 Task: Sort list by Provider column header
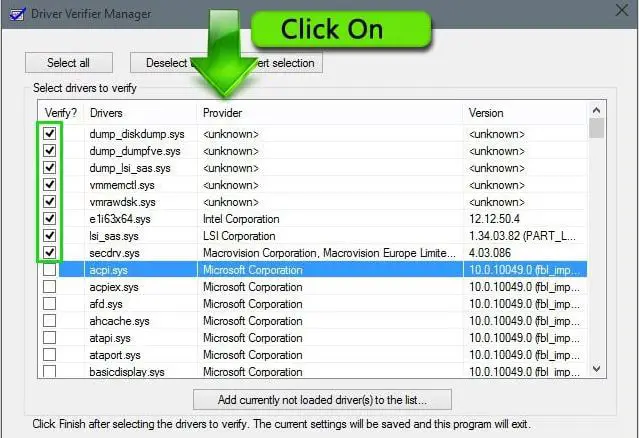click(330, 112)
